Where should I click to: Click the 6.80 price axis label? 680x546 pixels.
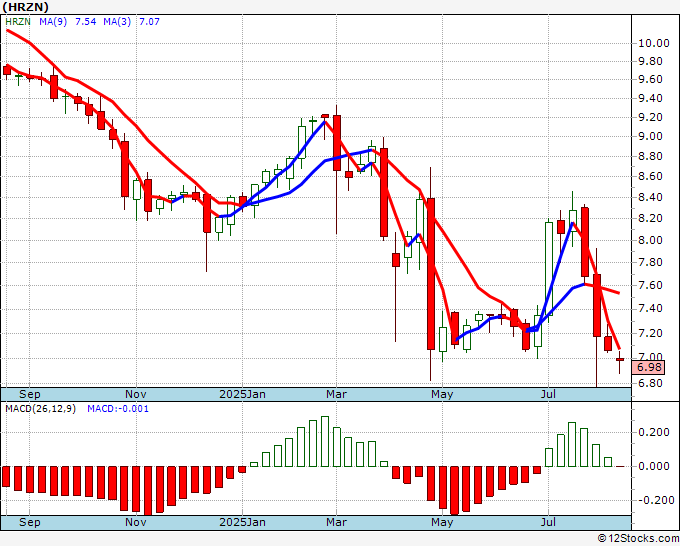click(x=650, y=383)
